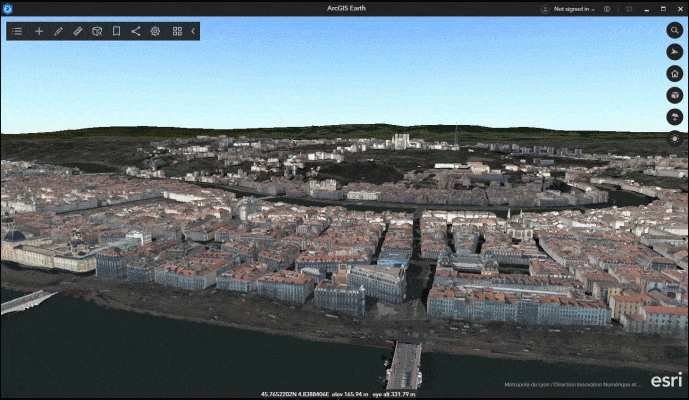Toggle 2D/3D view cube button
The height and width of the screenshot is (400, 689).
pos(674,95)
